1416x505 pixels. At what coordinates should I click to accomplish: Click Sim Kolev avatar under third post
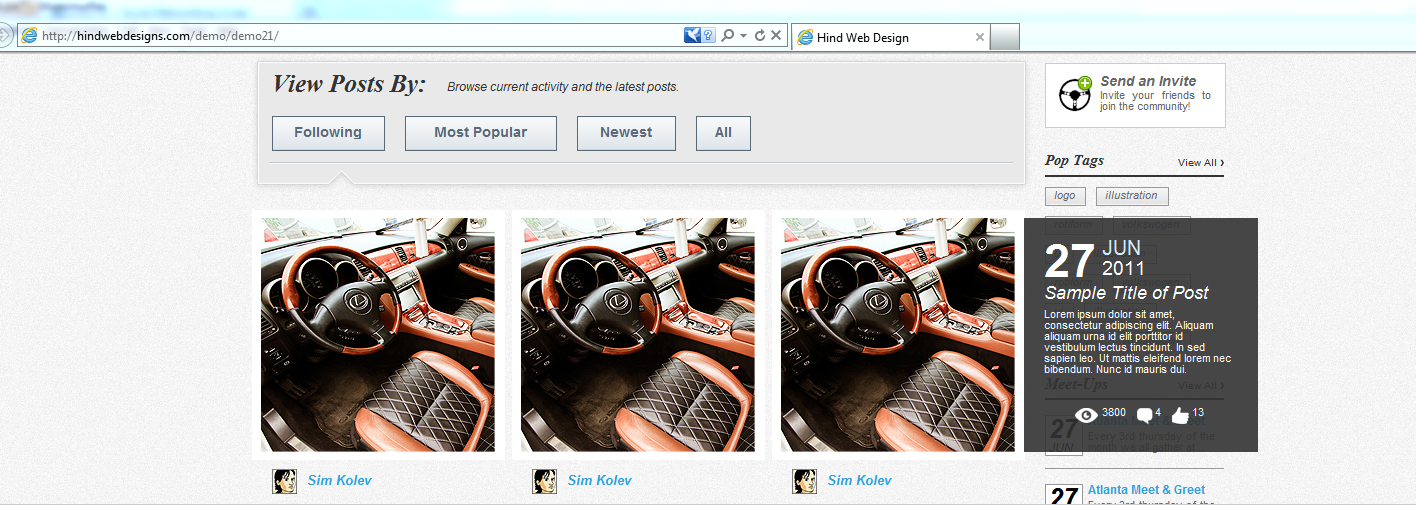[x=804, y=481]
